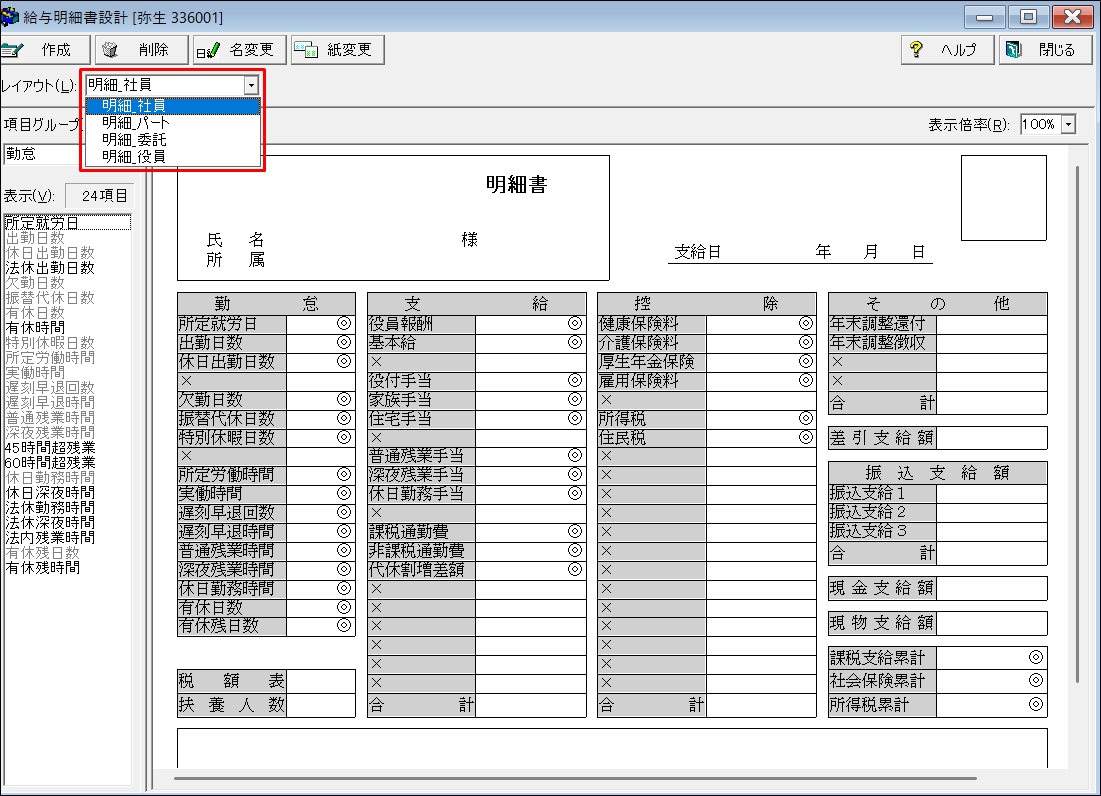
Task: Open help with the ヘルプ question icon
Action: (x=916, y=50)
